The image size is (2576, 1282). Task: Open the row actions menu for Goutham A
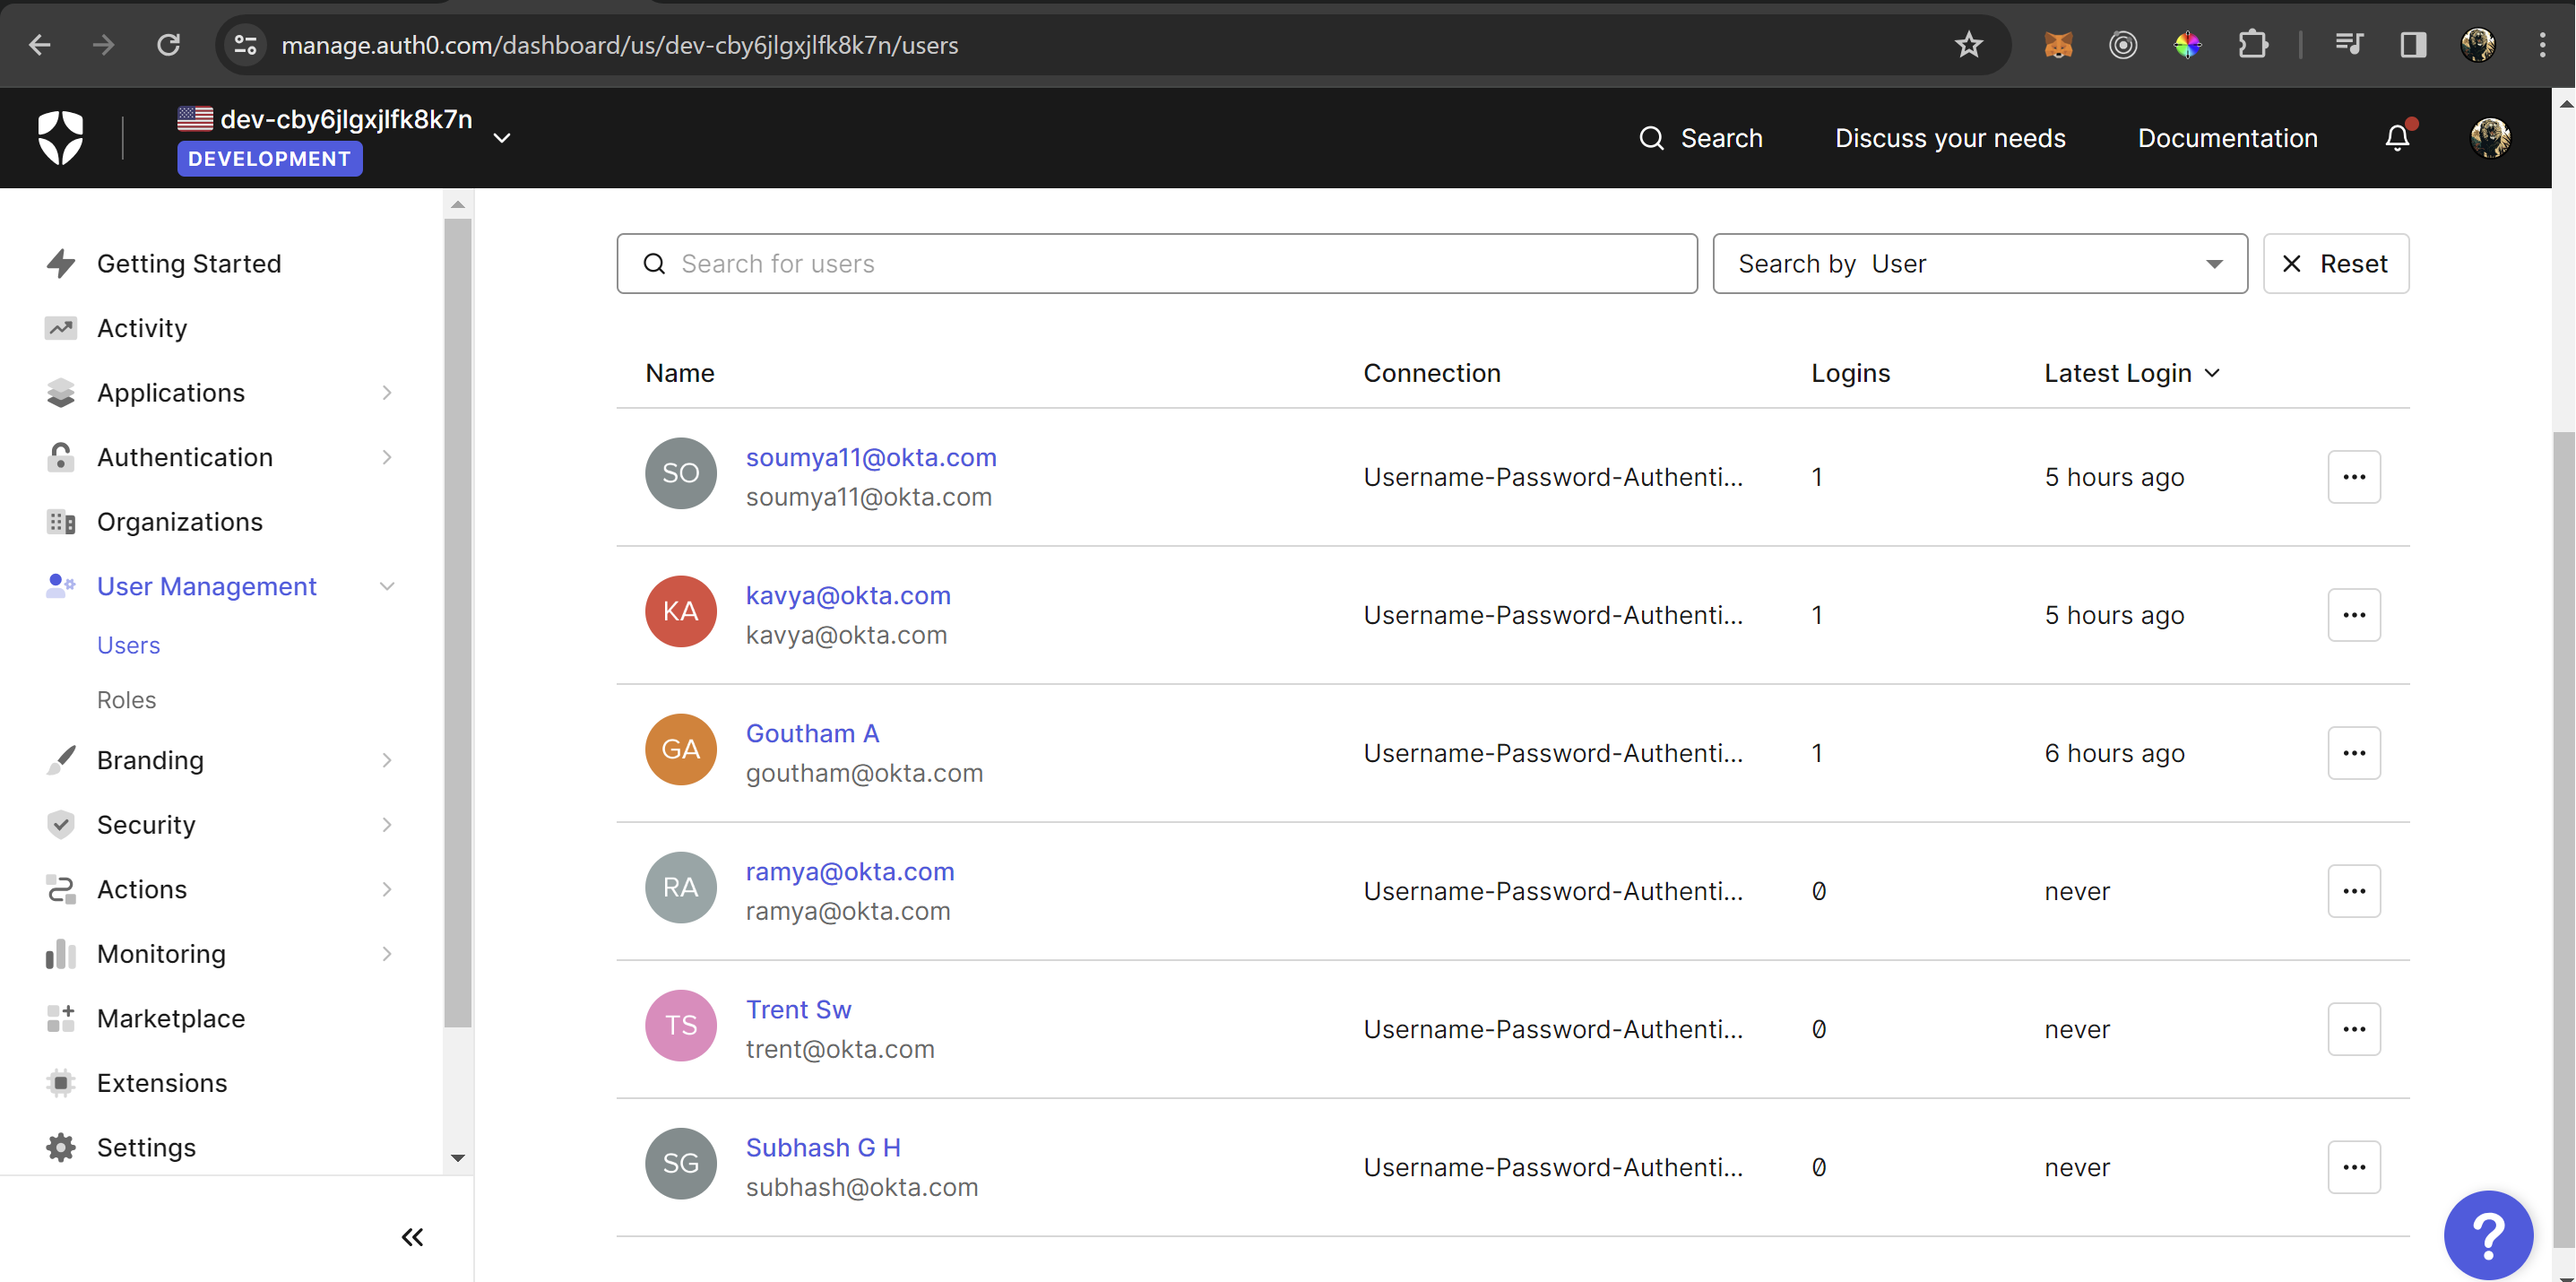tap(2354, 753)
